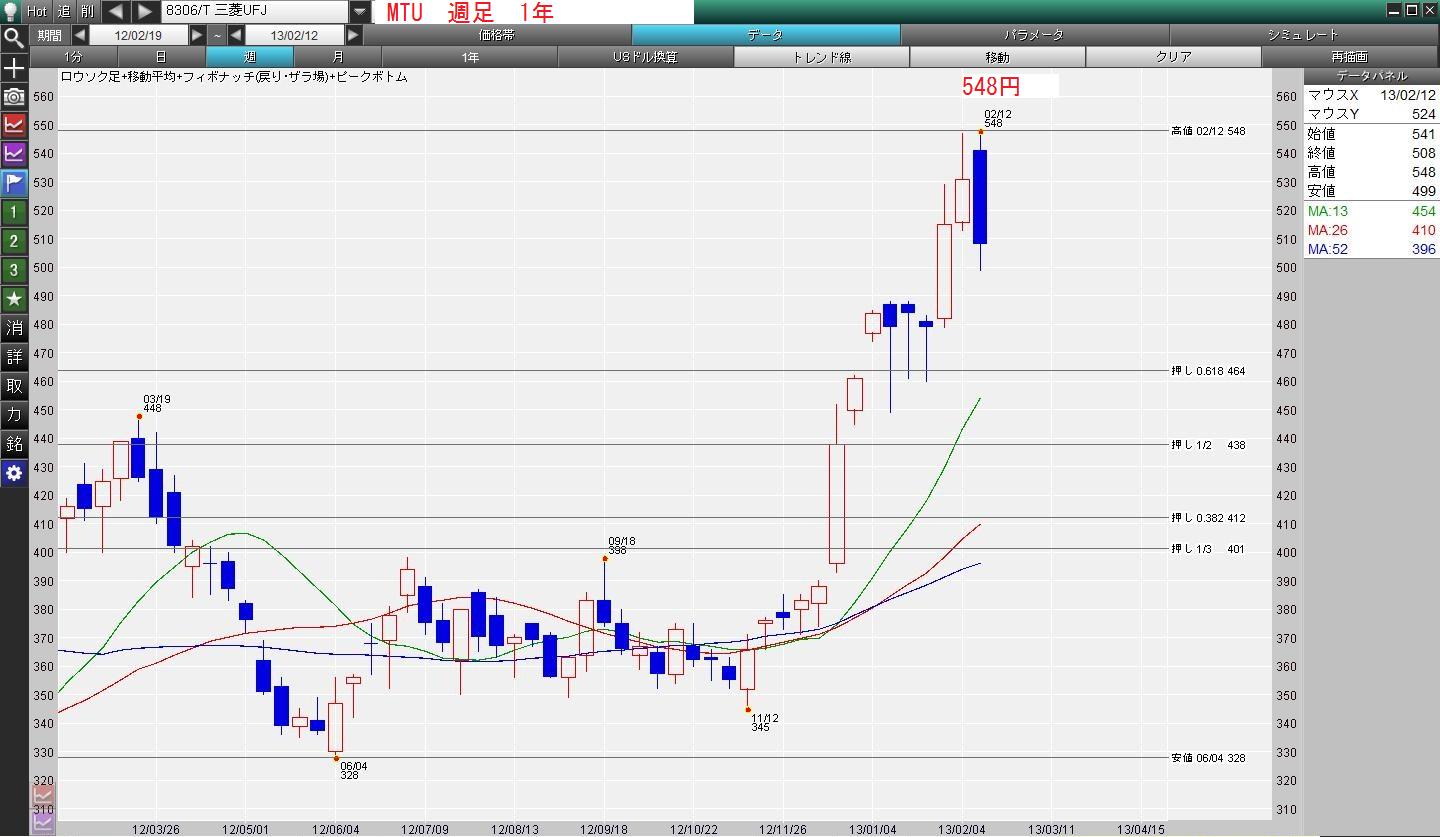Click the 詳 sidebar button
This screenshot has width=1440, height=837.
(x=14, y=357)
